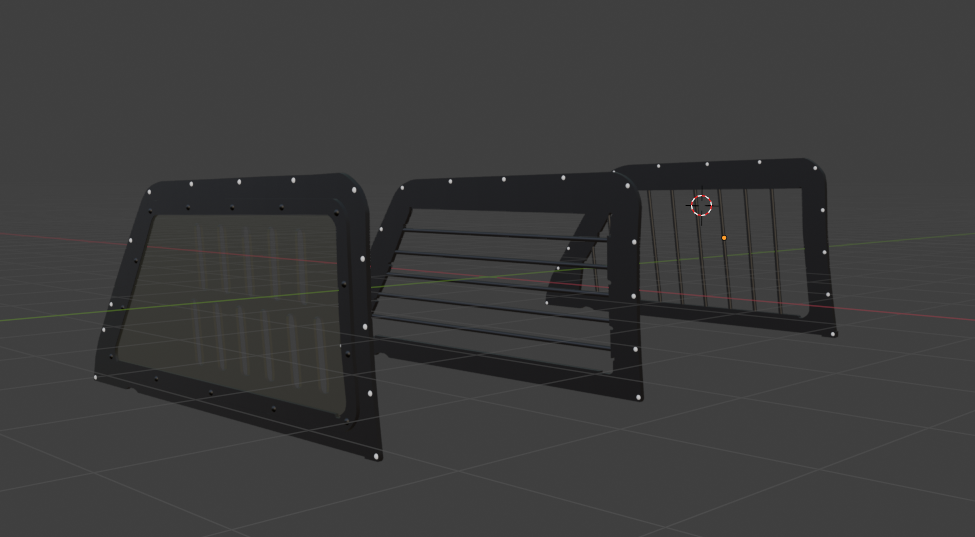Select the orange object origin dot
This screenshot has width=975, height=537.
724,238
